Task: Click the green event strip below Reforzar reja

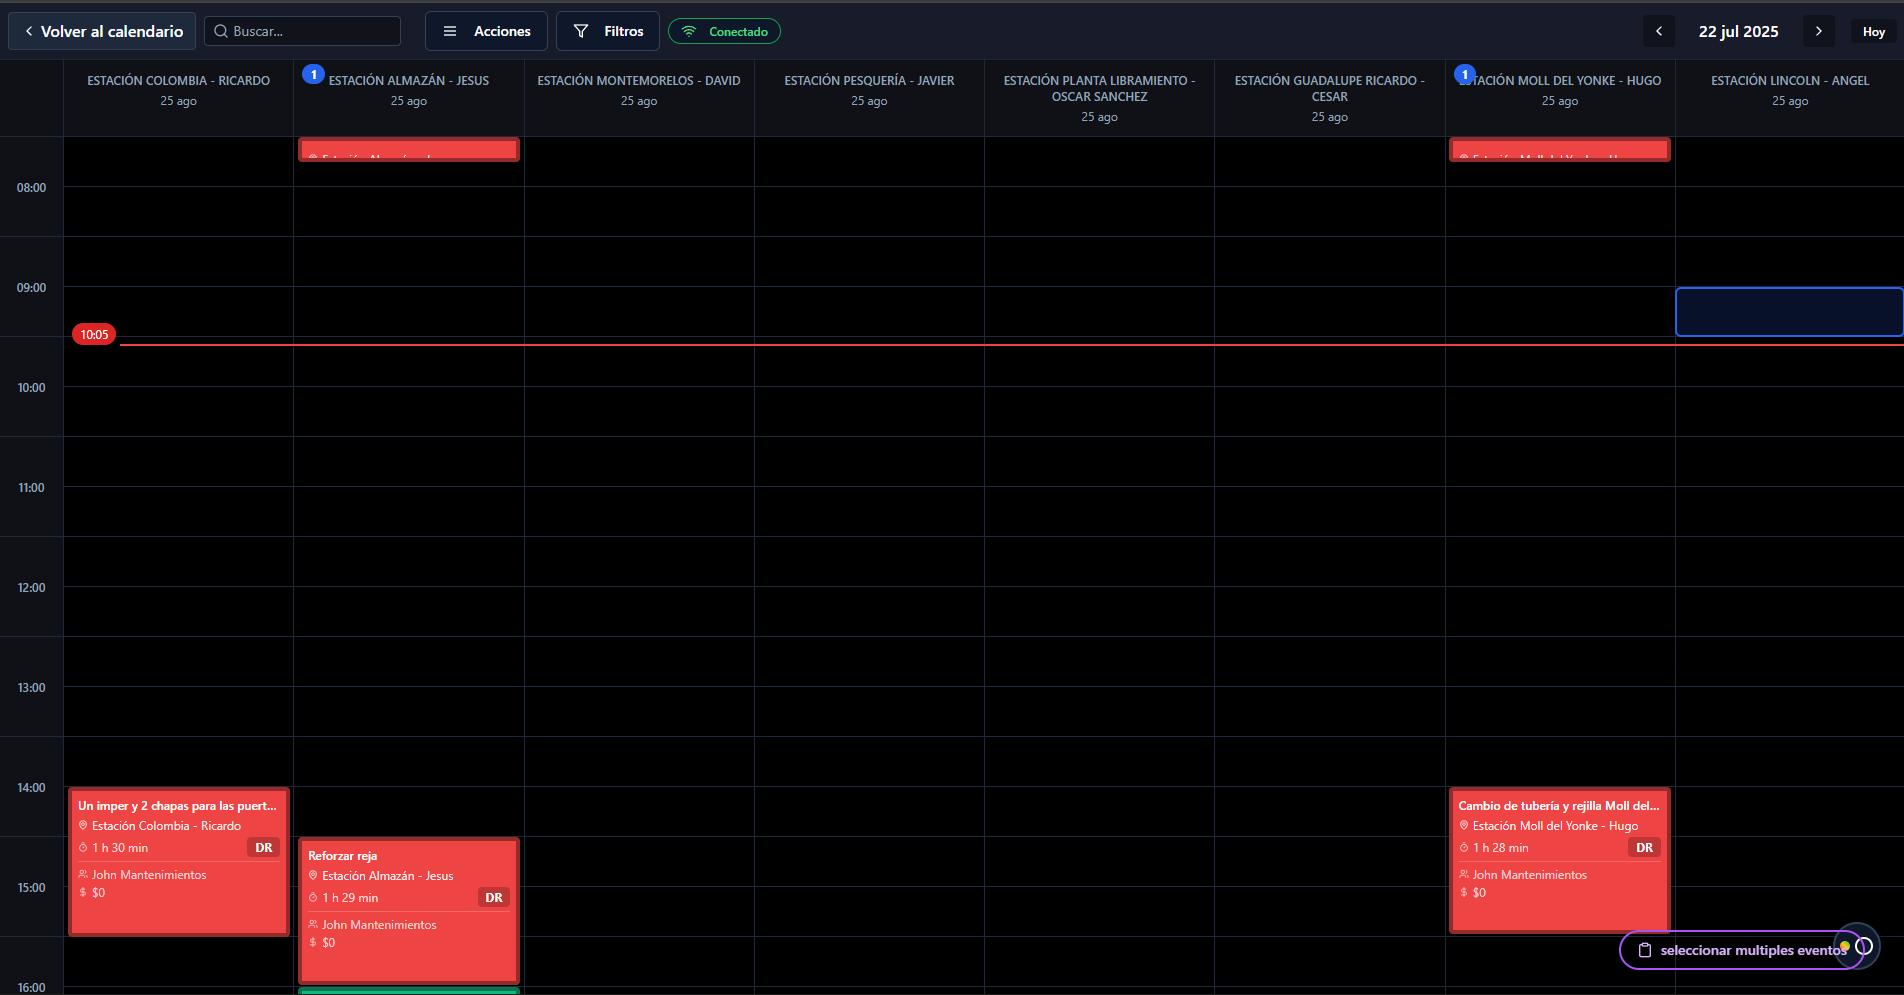Action: 409,991
